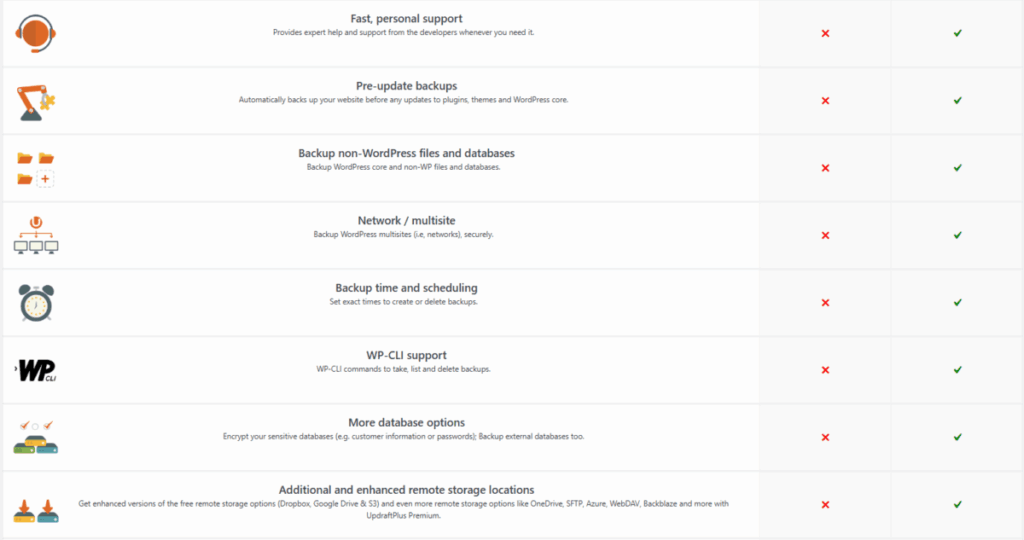The height and width of the screenshot is (540, 1024).
Task: Click the remote storage download arrows icon
Action: [x=36, y=504]
